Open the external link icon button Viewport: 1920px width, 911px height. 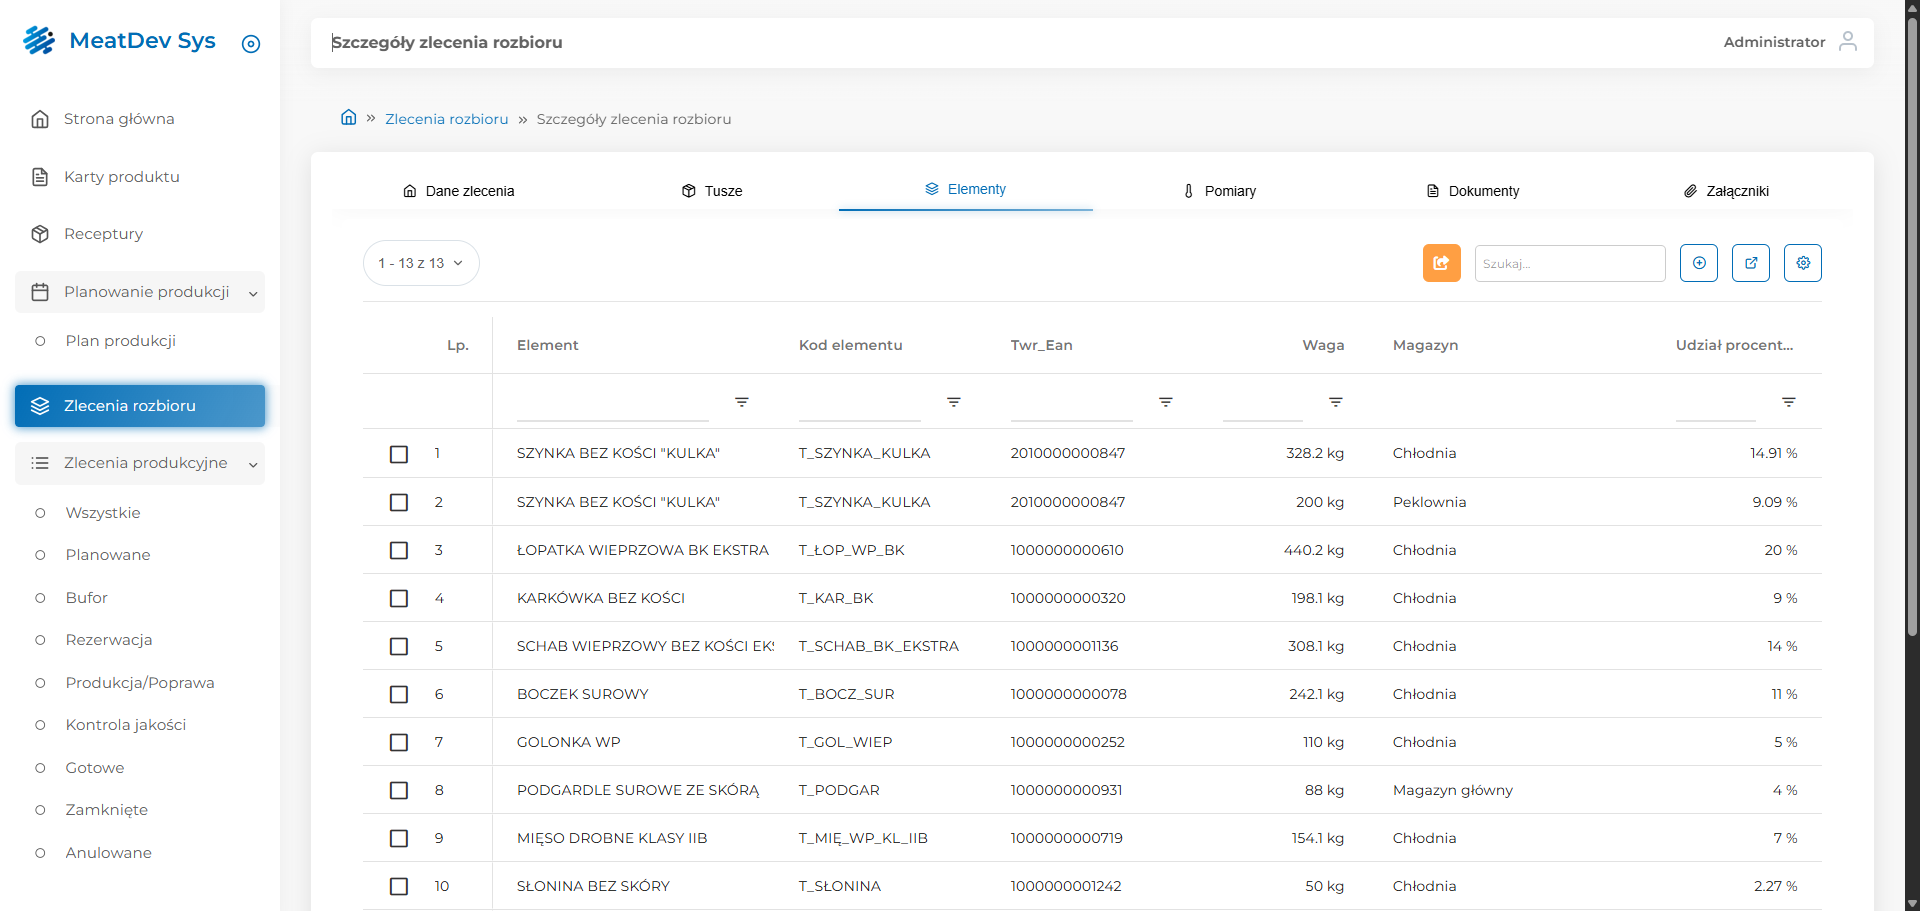point(1750,263)
